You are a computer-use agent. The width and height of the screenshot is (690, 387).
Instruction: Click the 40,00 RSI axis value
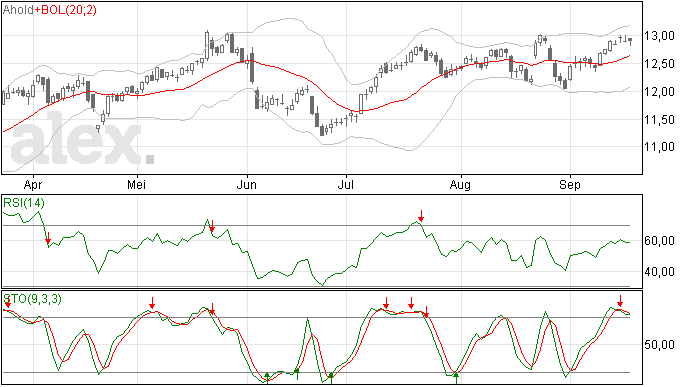[659, 272]
